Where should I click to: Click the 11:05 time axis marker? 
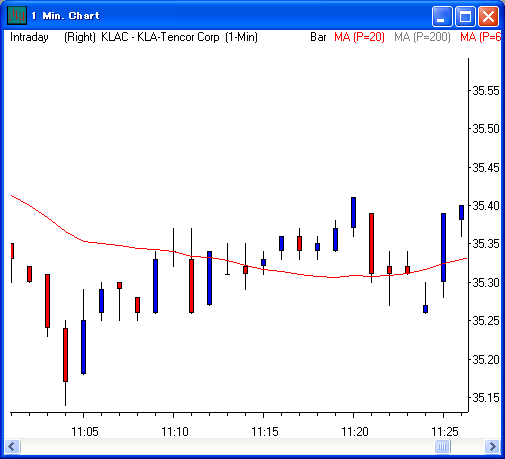pos(85,432)
